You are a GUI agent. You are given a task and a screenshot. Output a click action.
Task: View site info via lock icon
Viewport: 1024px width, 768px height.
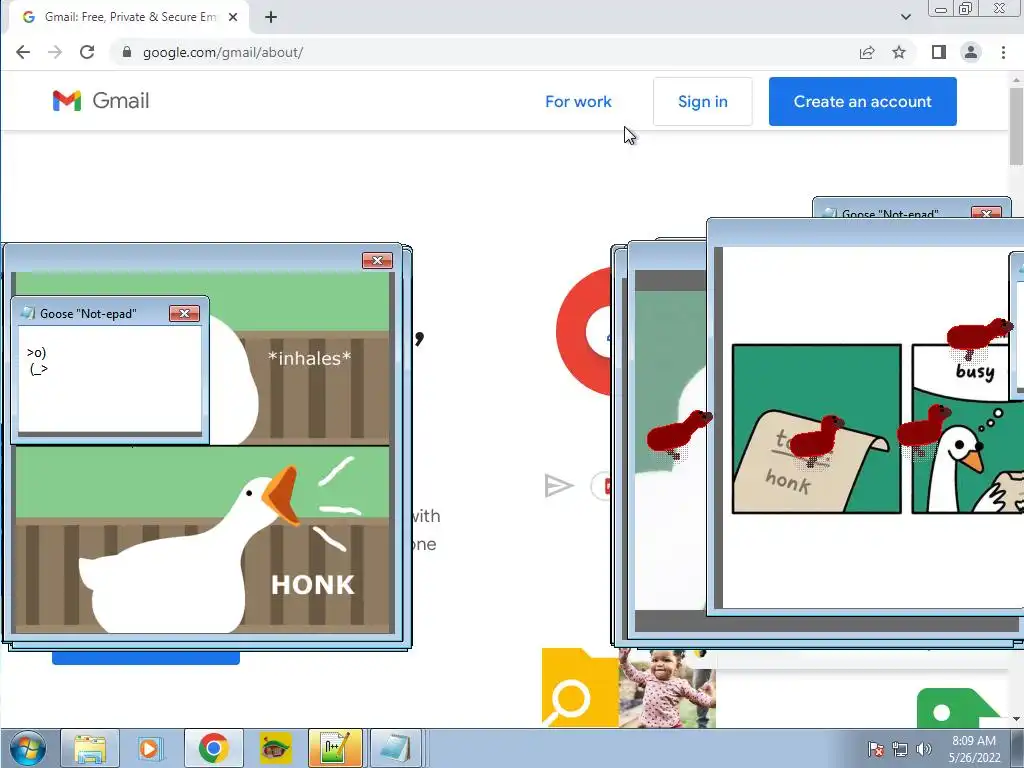pos(127,52)
